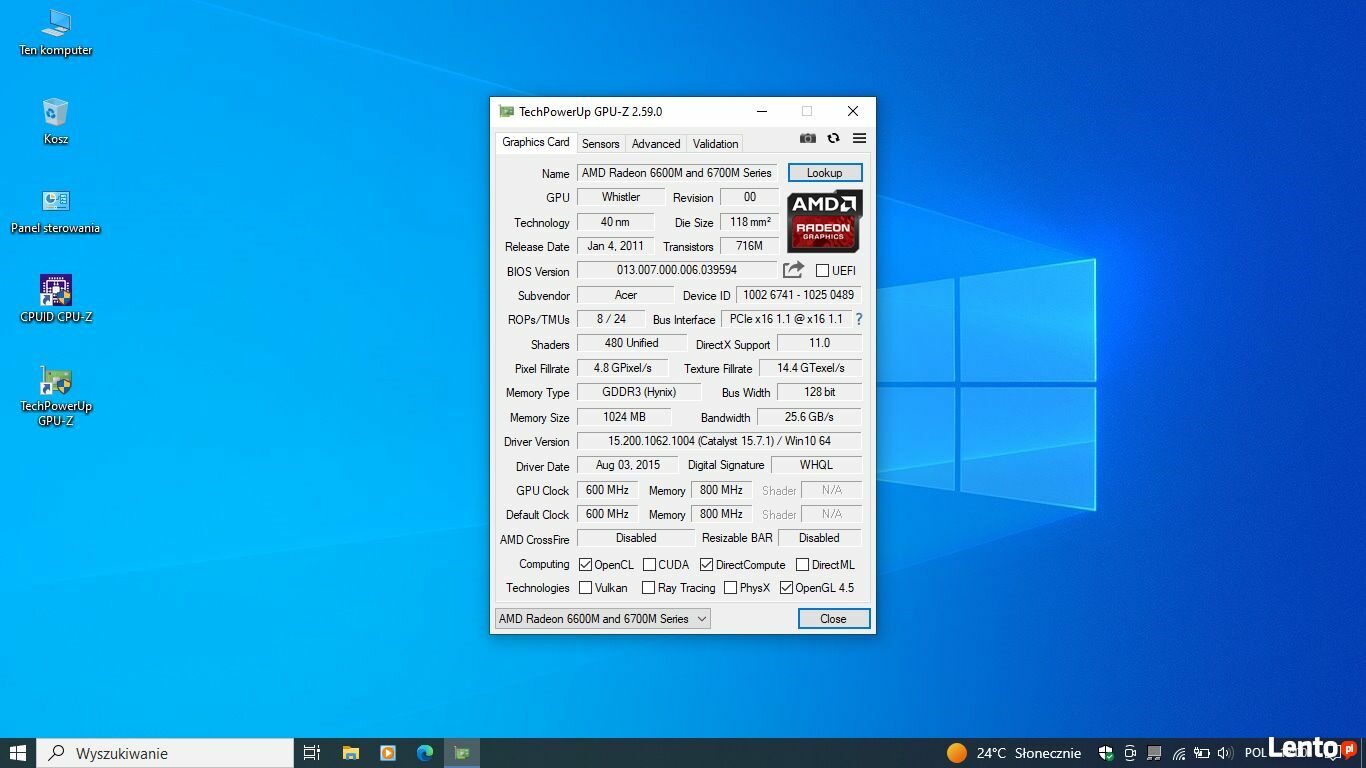Click the GPU Name field
Screen dimensions: 1366x768
[677, 173]
